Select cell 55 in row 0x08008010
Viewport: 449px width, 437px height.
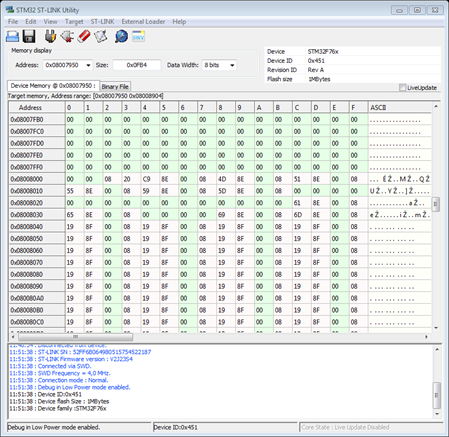click(x=74, y=191)
